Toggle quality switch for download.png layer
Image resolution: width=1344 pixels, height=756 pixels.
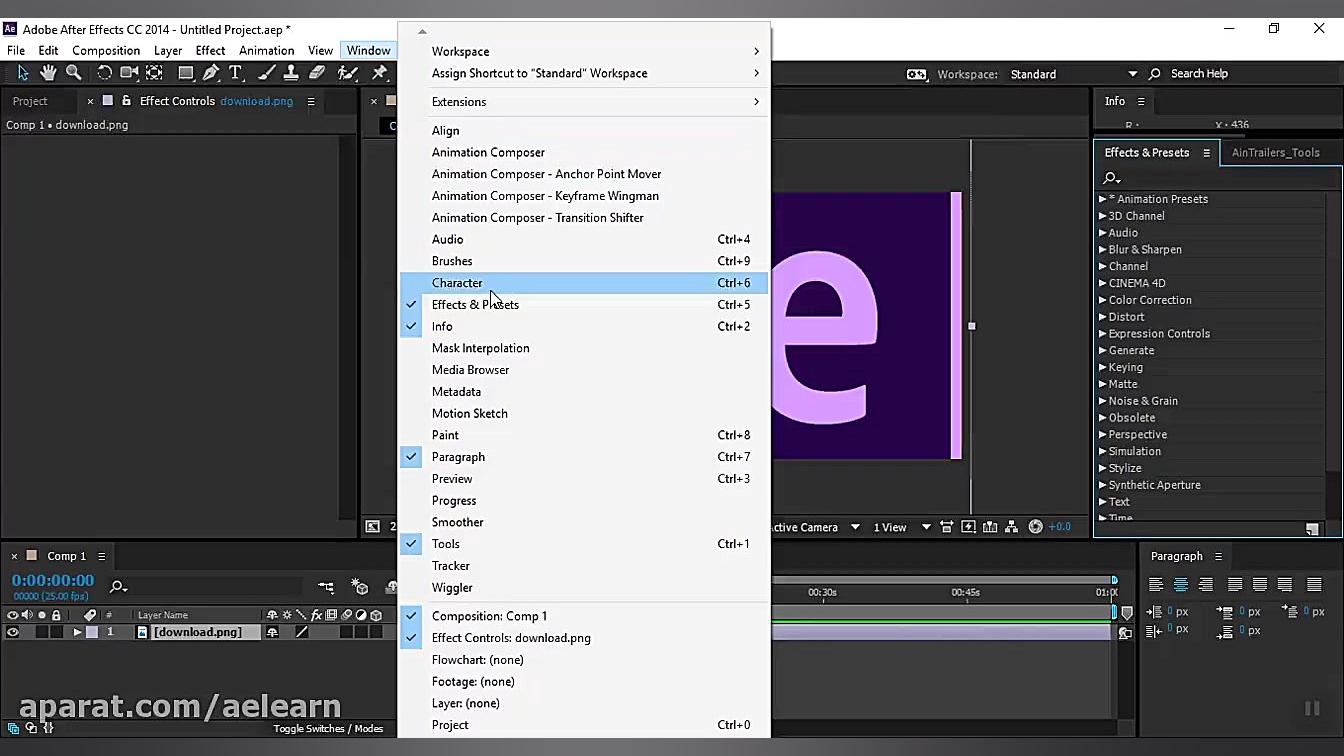(x=302, y=632)
